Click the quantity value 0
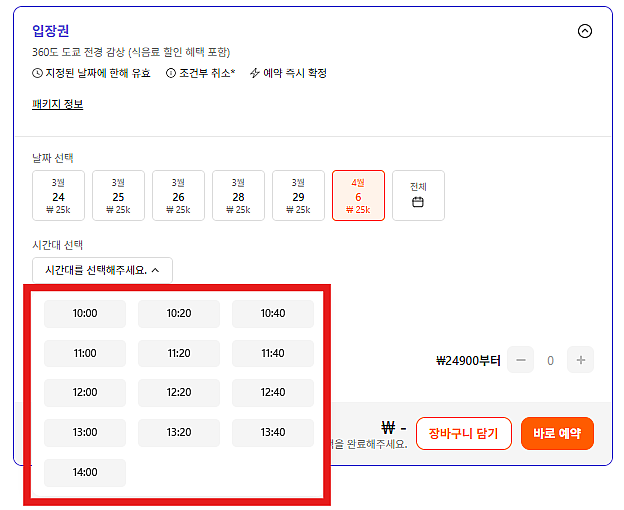624x510 pixels. pyautogui.click(x=550, y=360)
